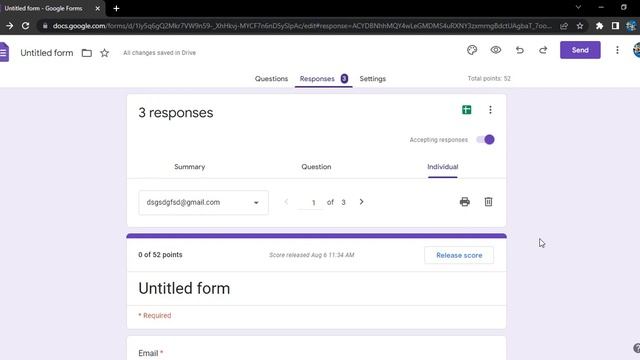The image size is (640, 360).
Task: Open the customize theme palette
Action: click(x=472, y=50)
